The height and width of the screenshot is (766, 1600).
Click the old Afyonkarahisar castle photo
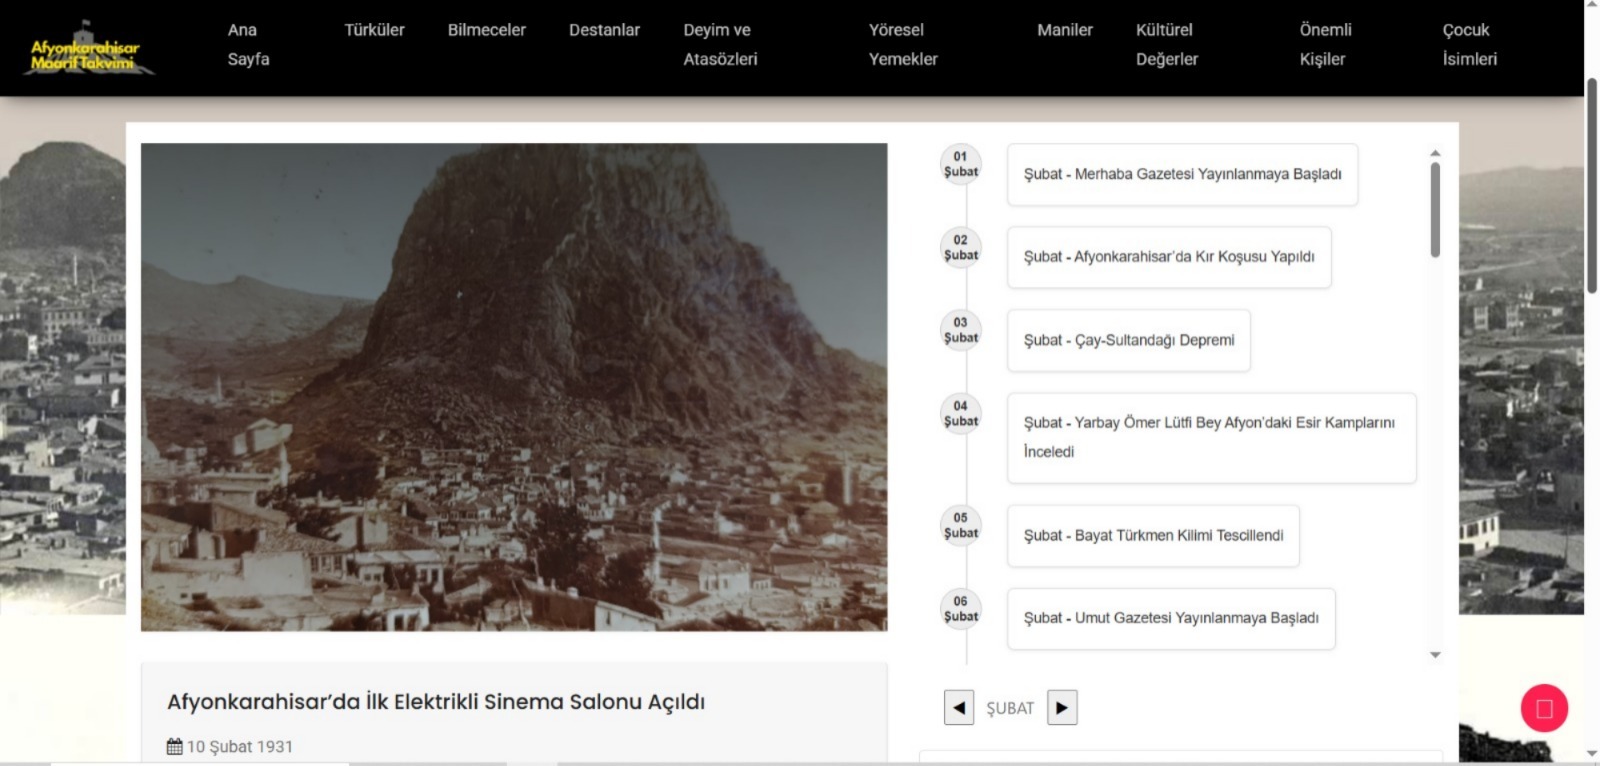pyautogui.click(x=513, y=387)
